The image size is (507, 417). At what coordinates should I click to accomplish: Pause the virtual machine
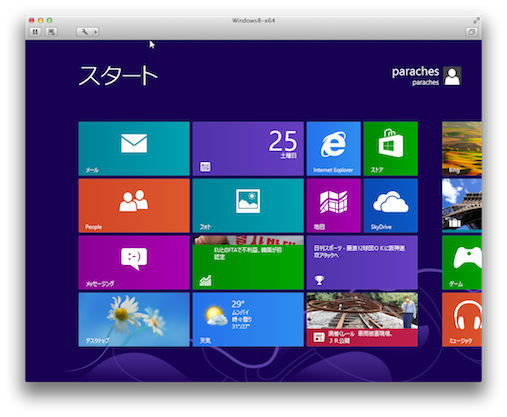[35, 32]
